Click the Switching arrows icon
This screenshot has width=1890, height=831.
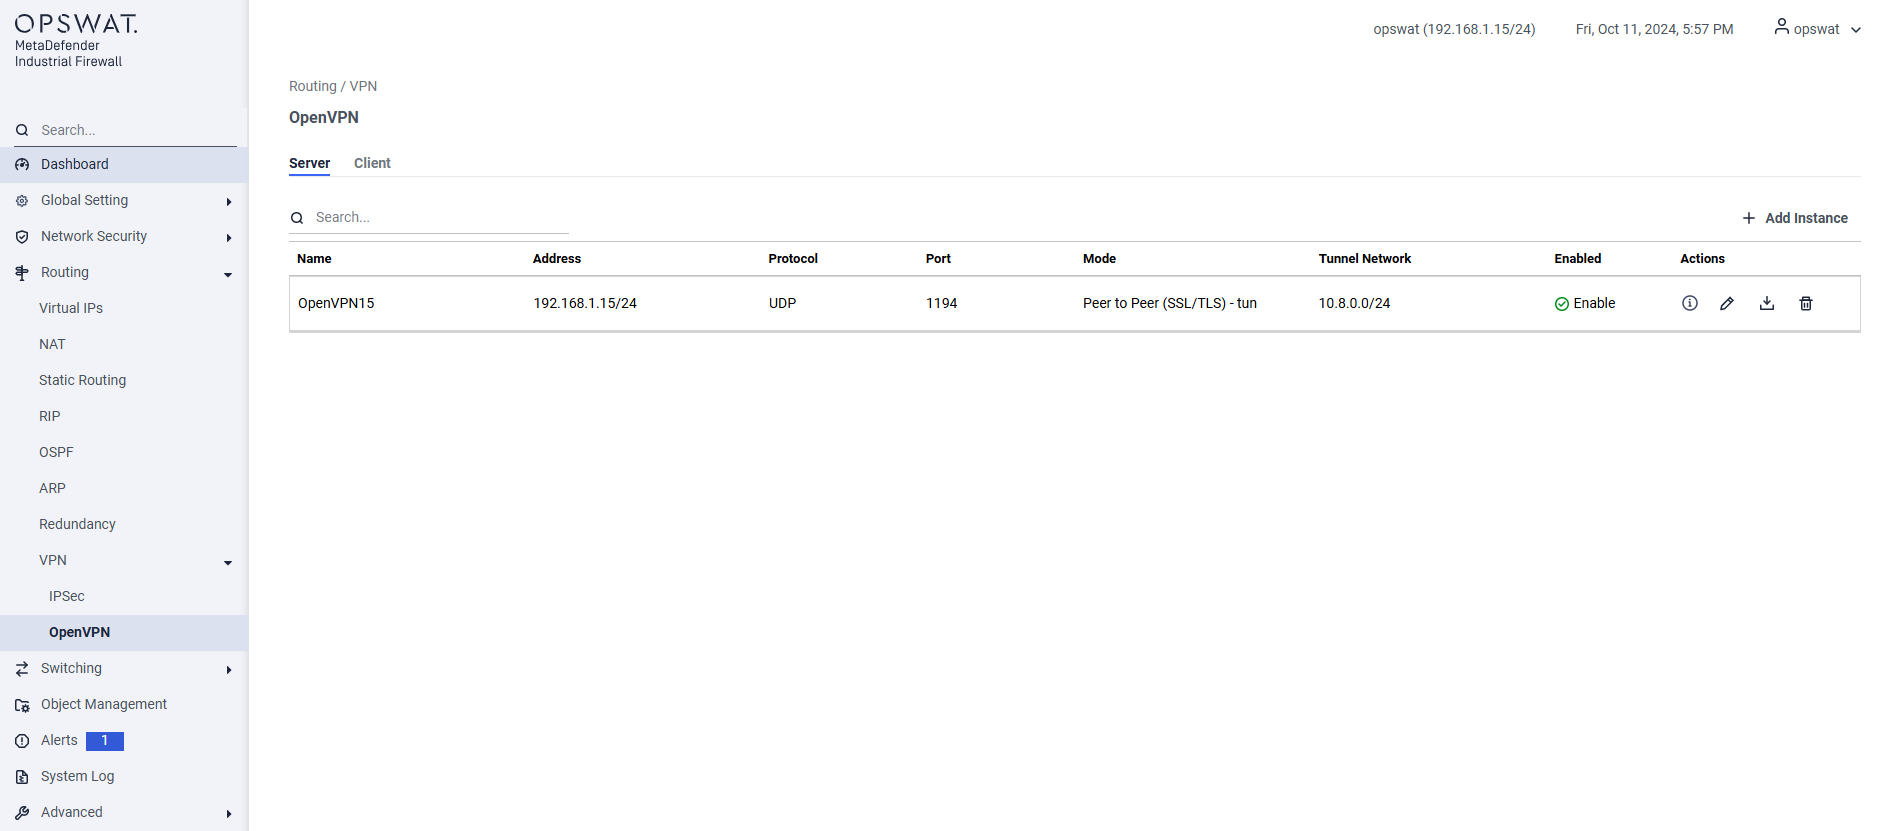coord(22,669)
